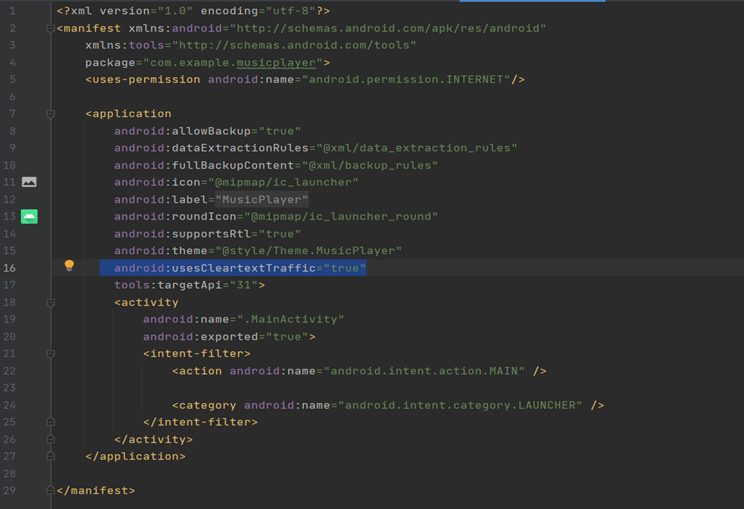Click the green Android round icon gutter marker

(29, 216)
